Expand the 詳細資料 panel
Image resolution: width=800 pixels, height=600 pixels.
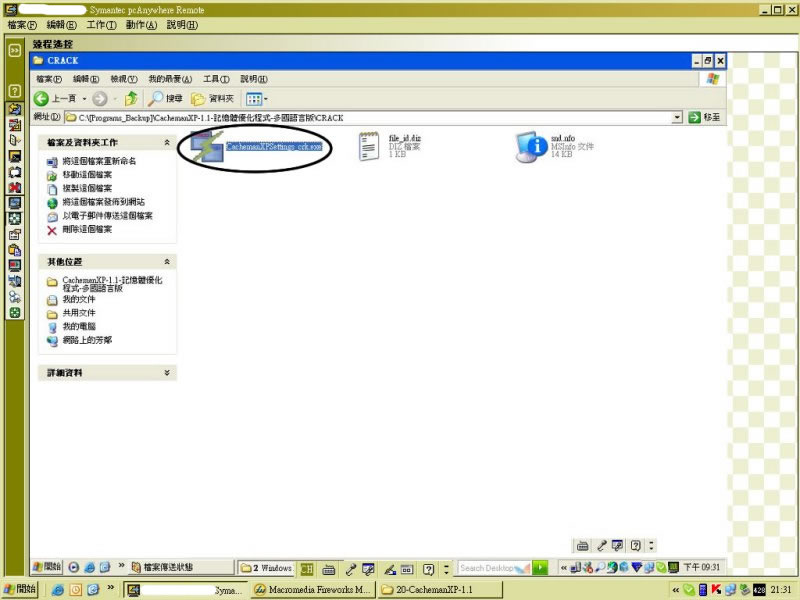pyautogui.click(x=167, y=373)
